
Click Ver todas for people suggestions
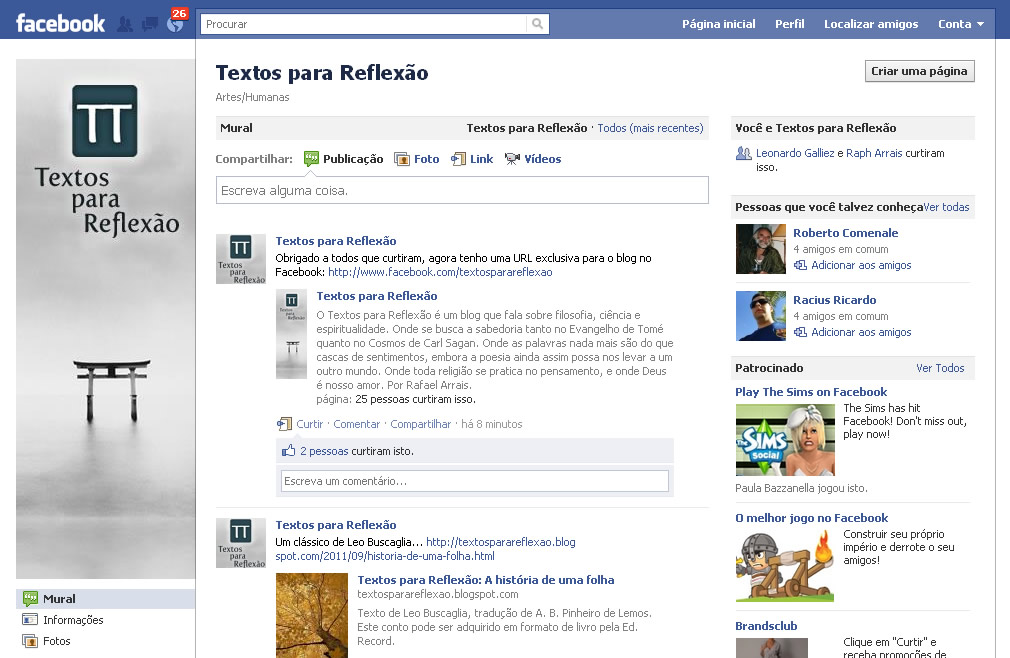click(x=946, y=207)
